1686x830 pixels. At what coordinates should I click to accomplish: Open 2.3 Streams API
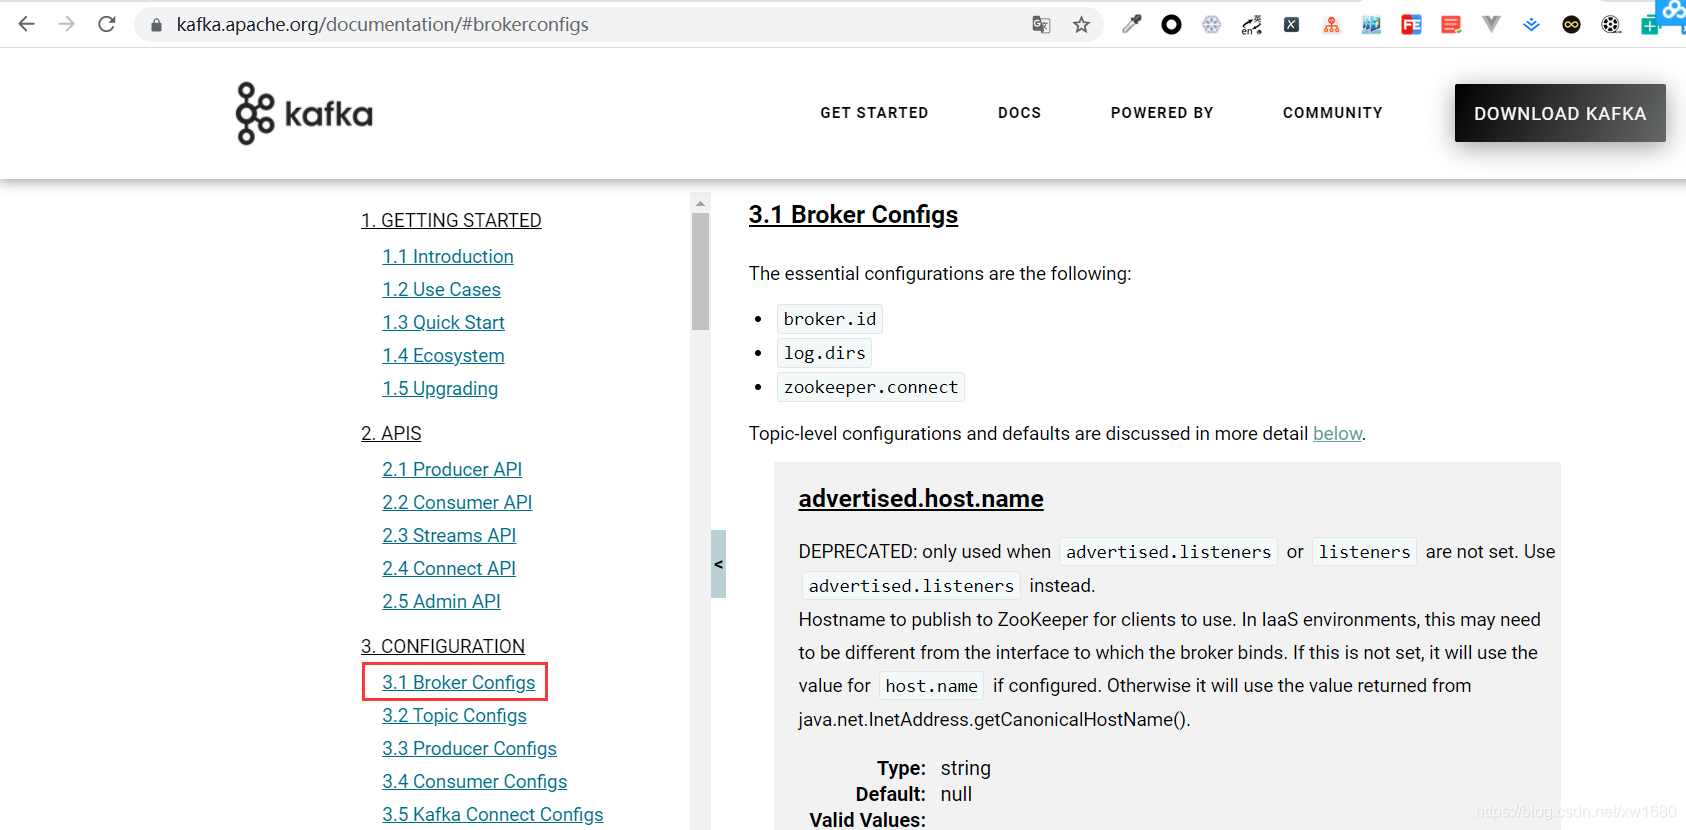tap(449, 535)
